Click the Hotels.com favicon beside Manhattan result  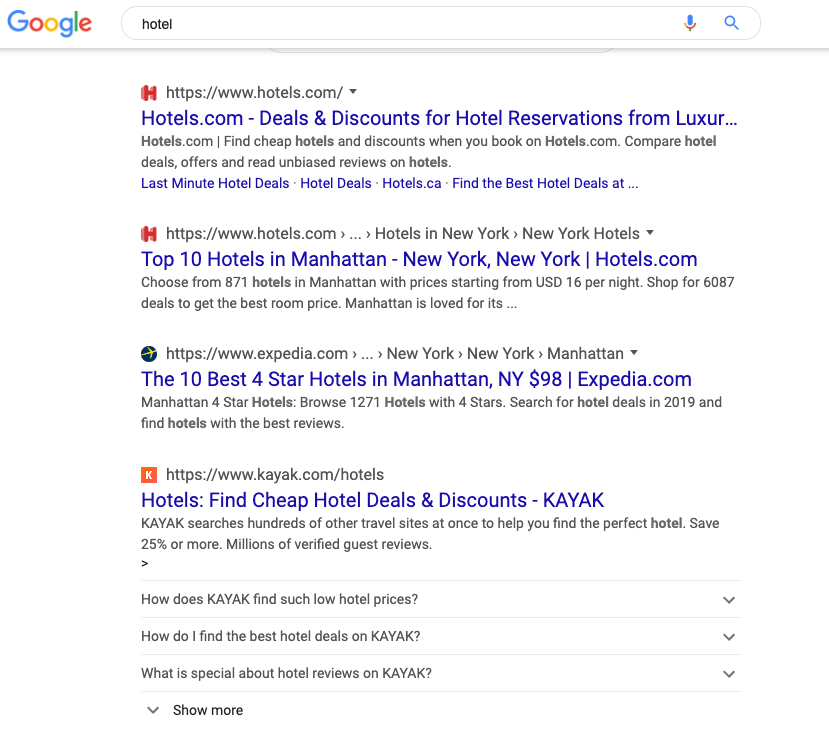pyautogui.click(x=149, y=234)
